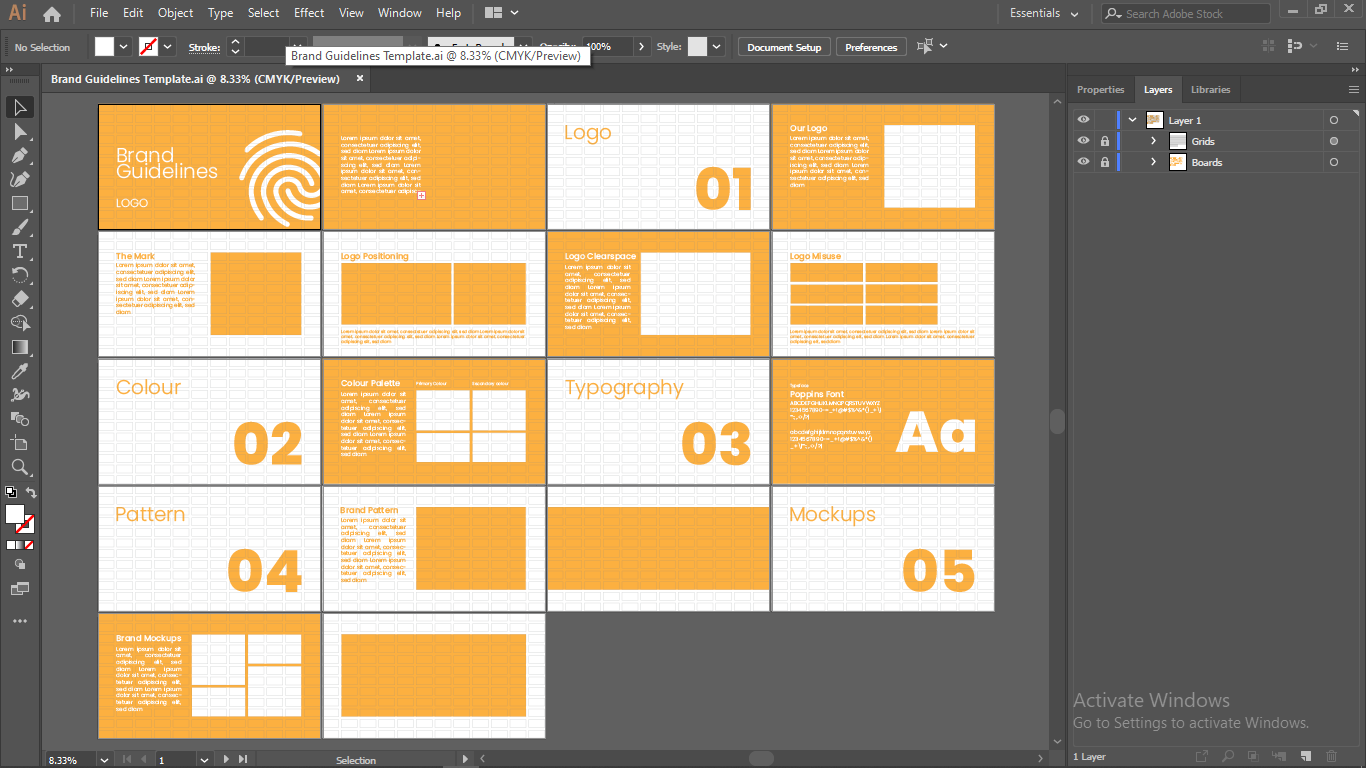Image resolution: width=1366 pixels, height=768 pixels.
Task: Click the Fill color swatch in control bar
Action: click(x=104, y=47)
